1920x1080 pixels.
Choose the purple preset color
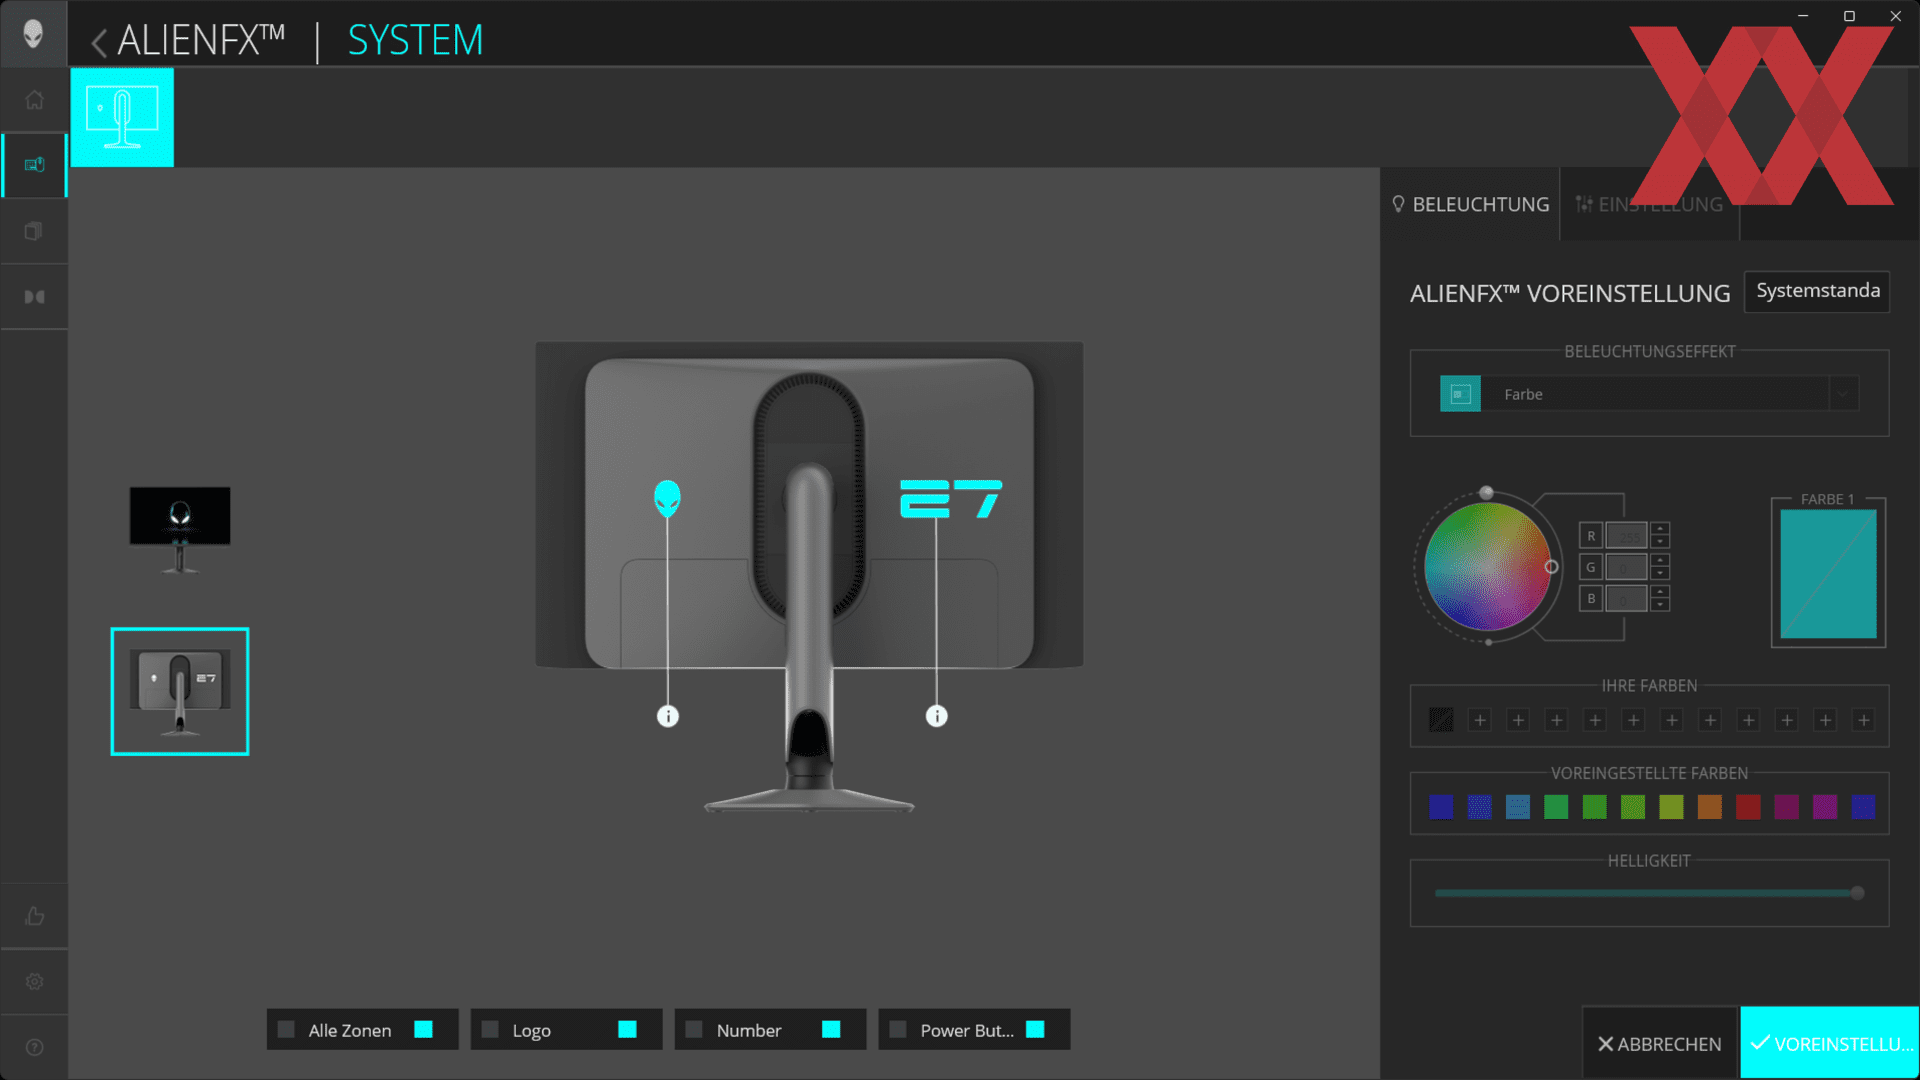tap(1825, 807)
